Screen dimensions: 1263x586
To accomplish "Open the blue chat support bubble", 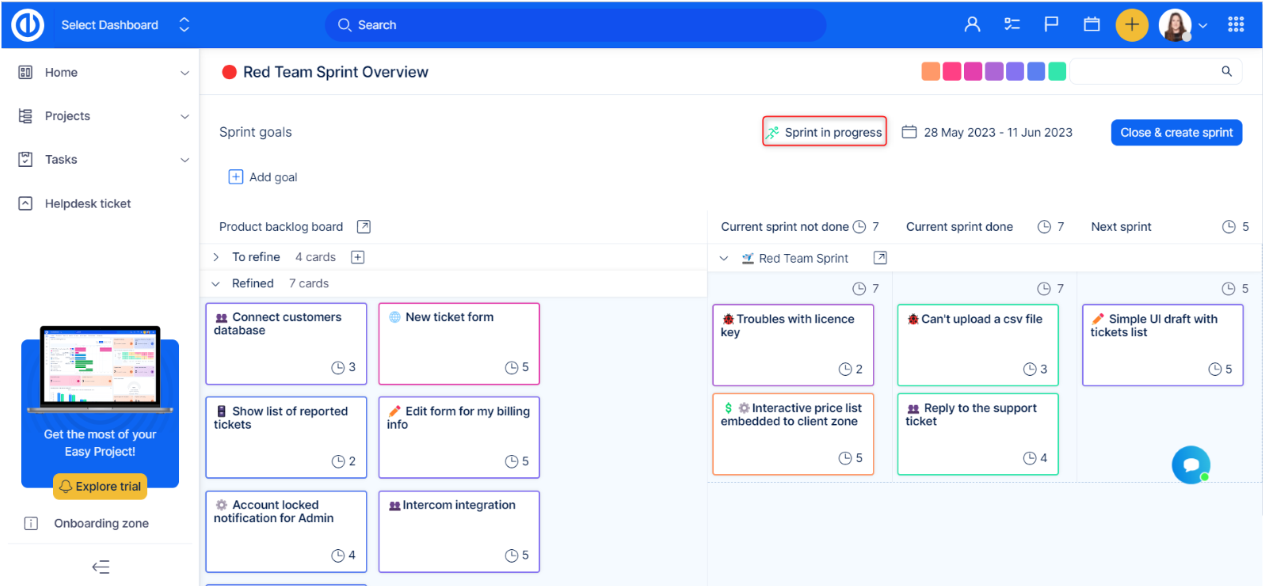I will pyautogui.click(x=1190, y=465).
